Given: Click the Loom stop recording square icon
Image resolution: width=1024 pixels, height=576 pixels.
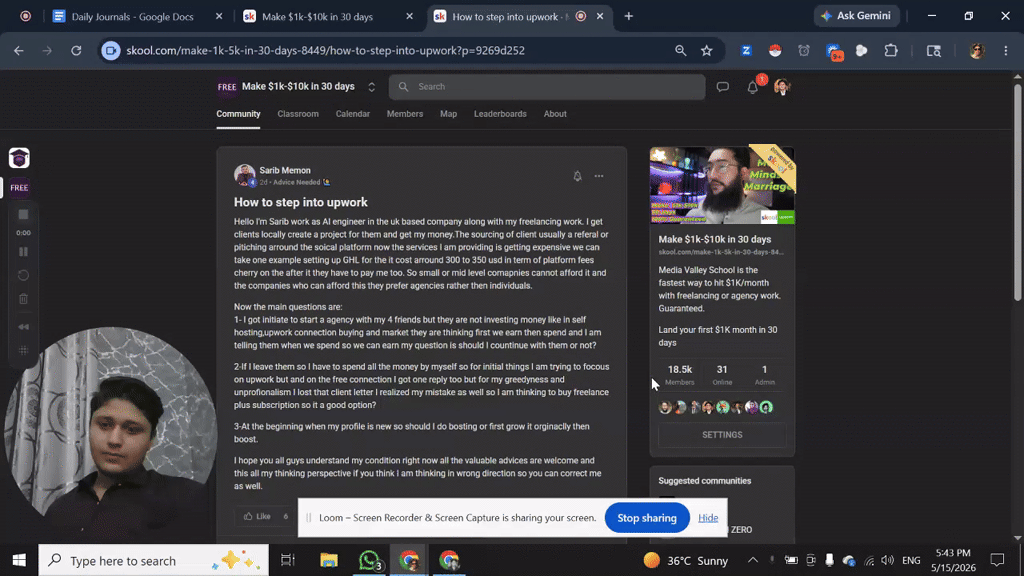Looking at the screenshot, I should click(x=24, y=214).
